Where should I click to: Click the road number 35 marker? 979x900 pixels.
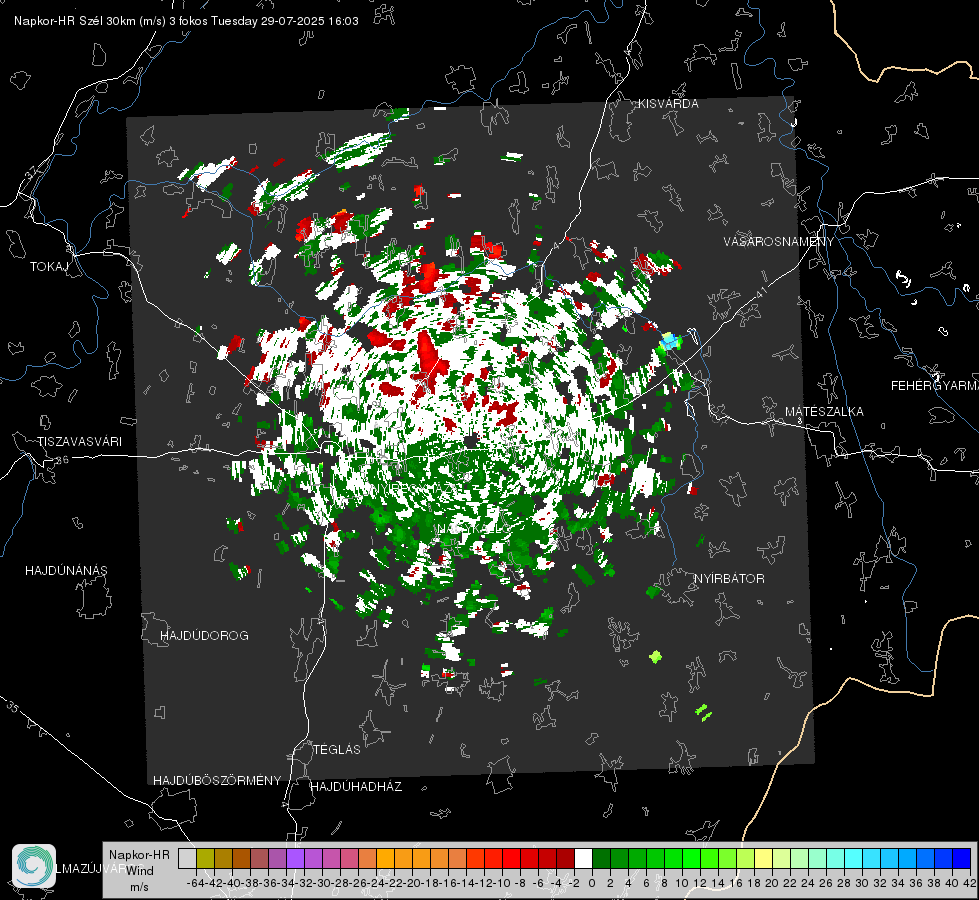click(13, 706)
